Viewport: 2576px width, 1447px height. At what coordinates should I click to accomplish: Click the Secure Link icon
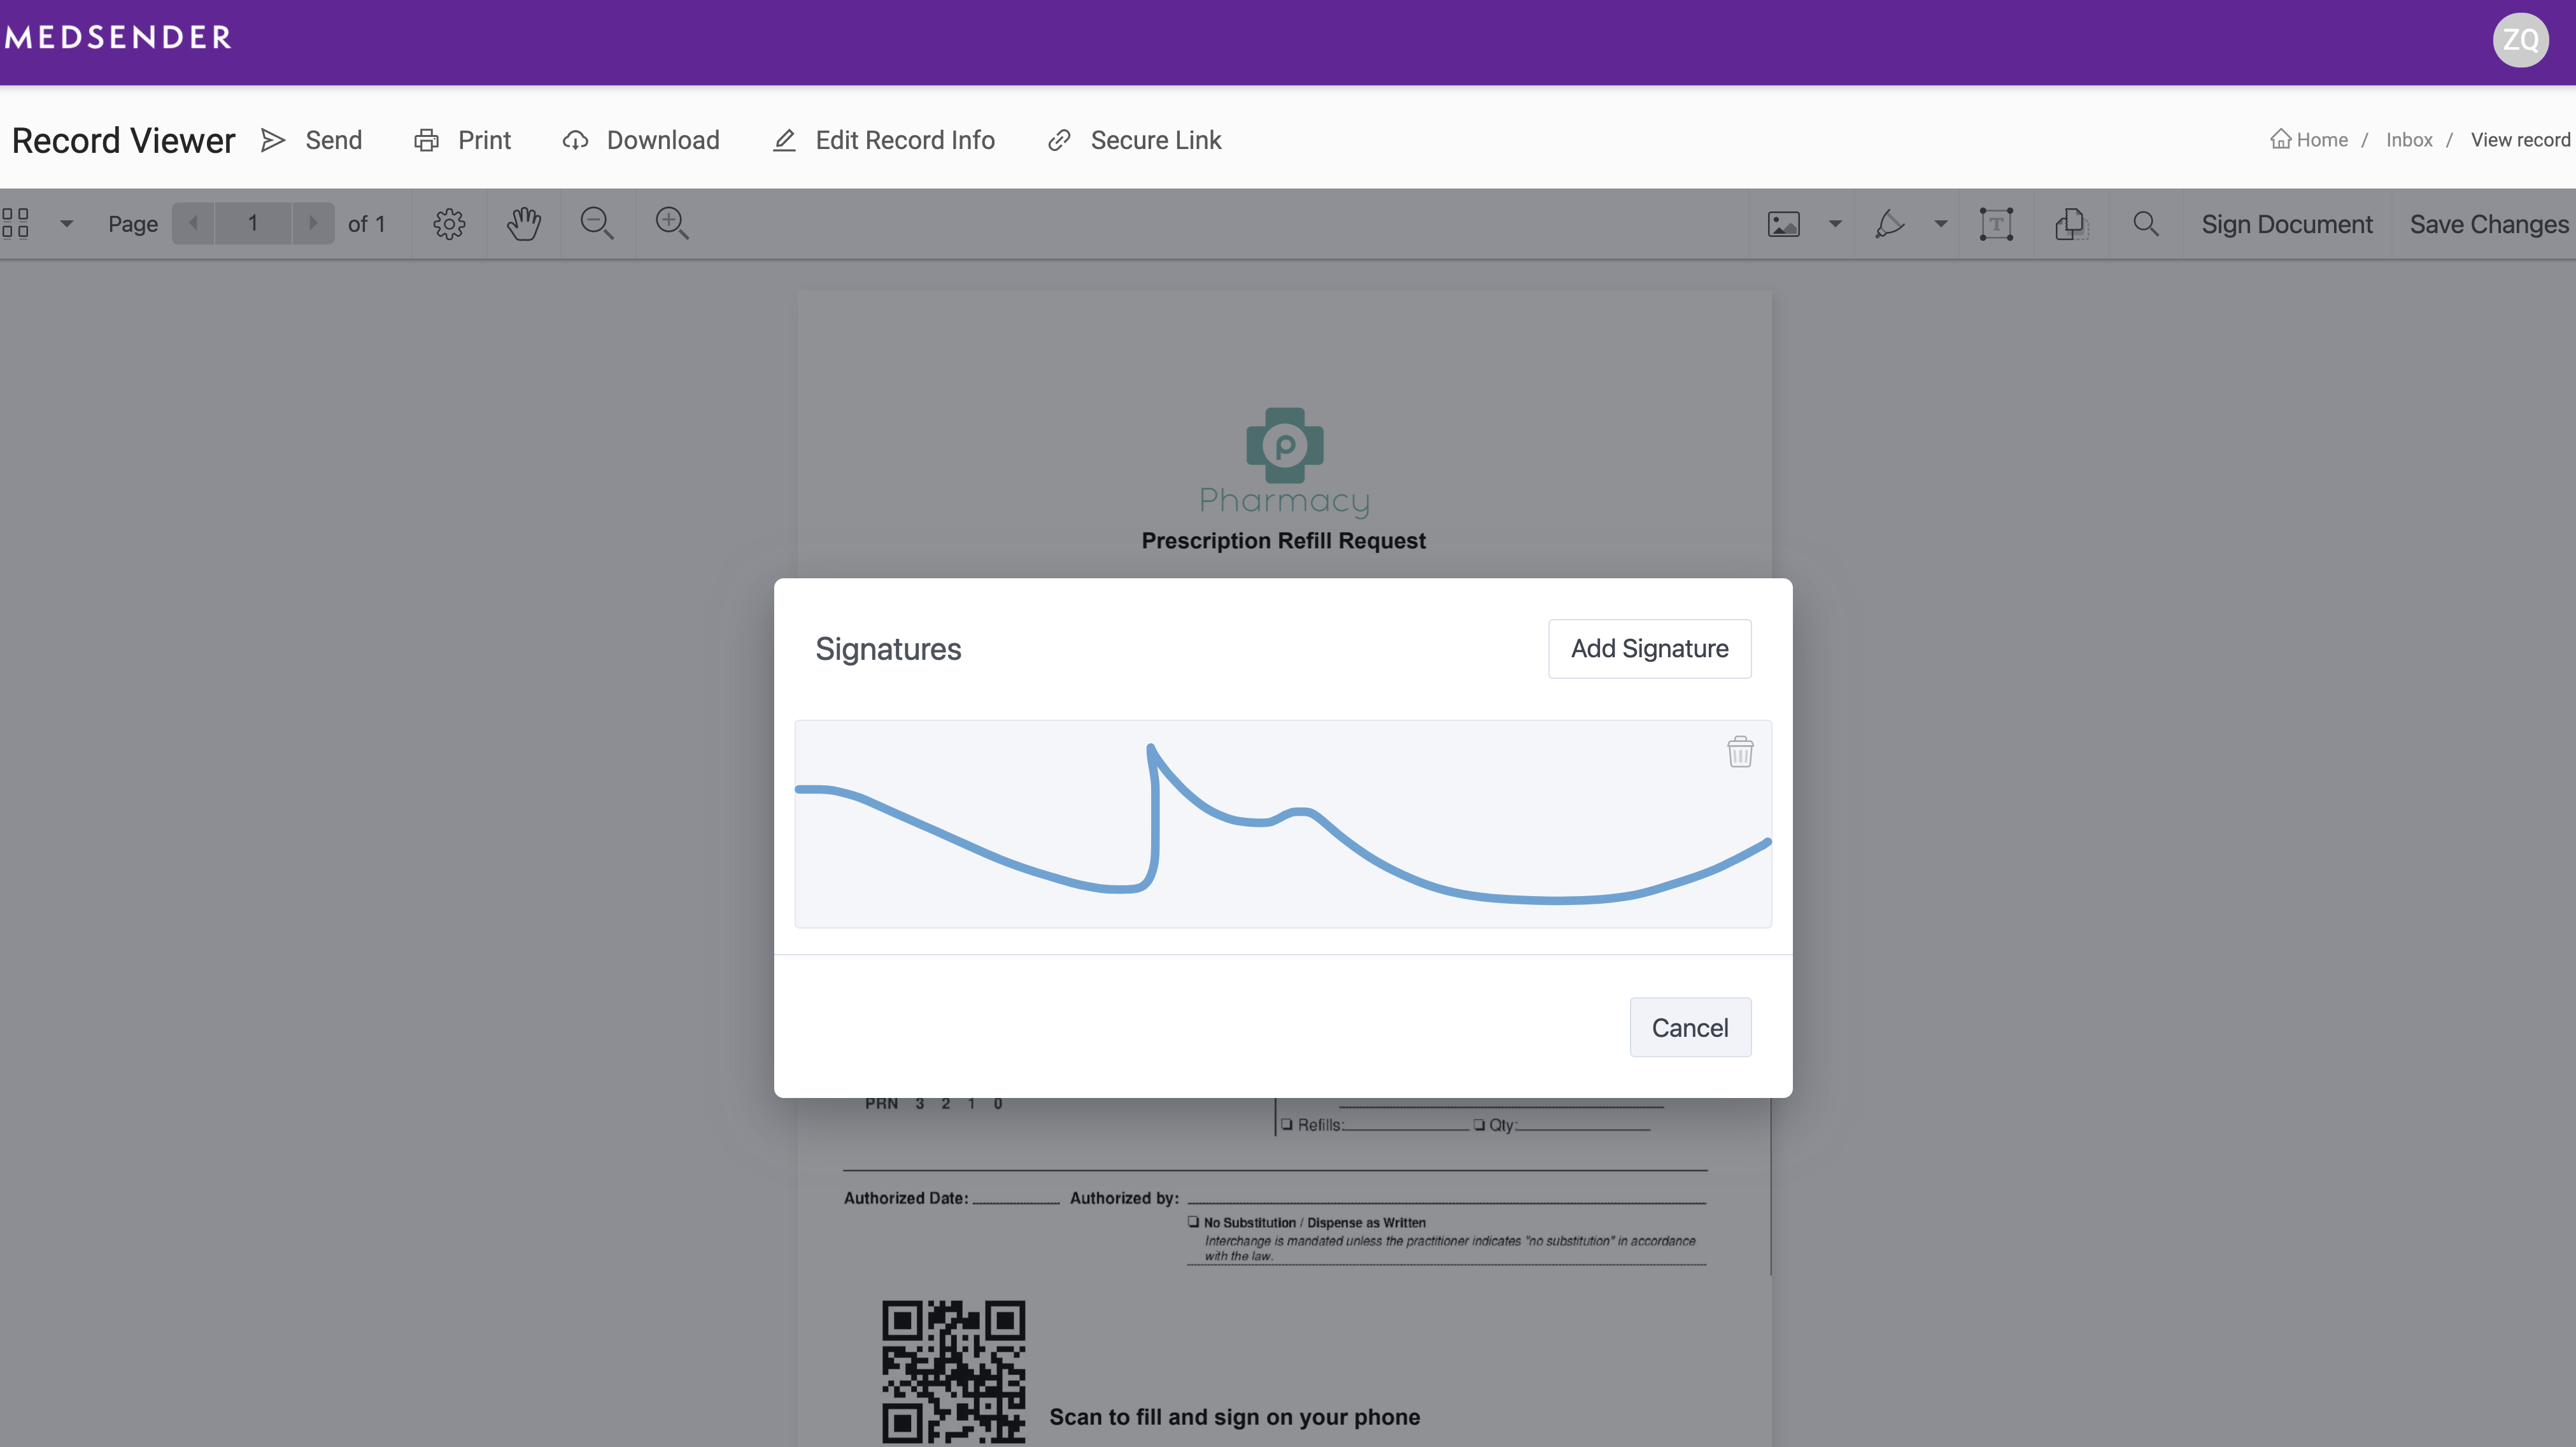click(x=1056, y=139)
